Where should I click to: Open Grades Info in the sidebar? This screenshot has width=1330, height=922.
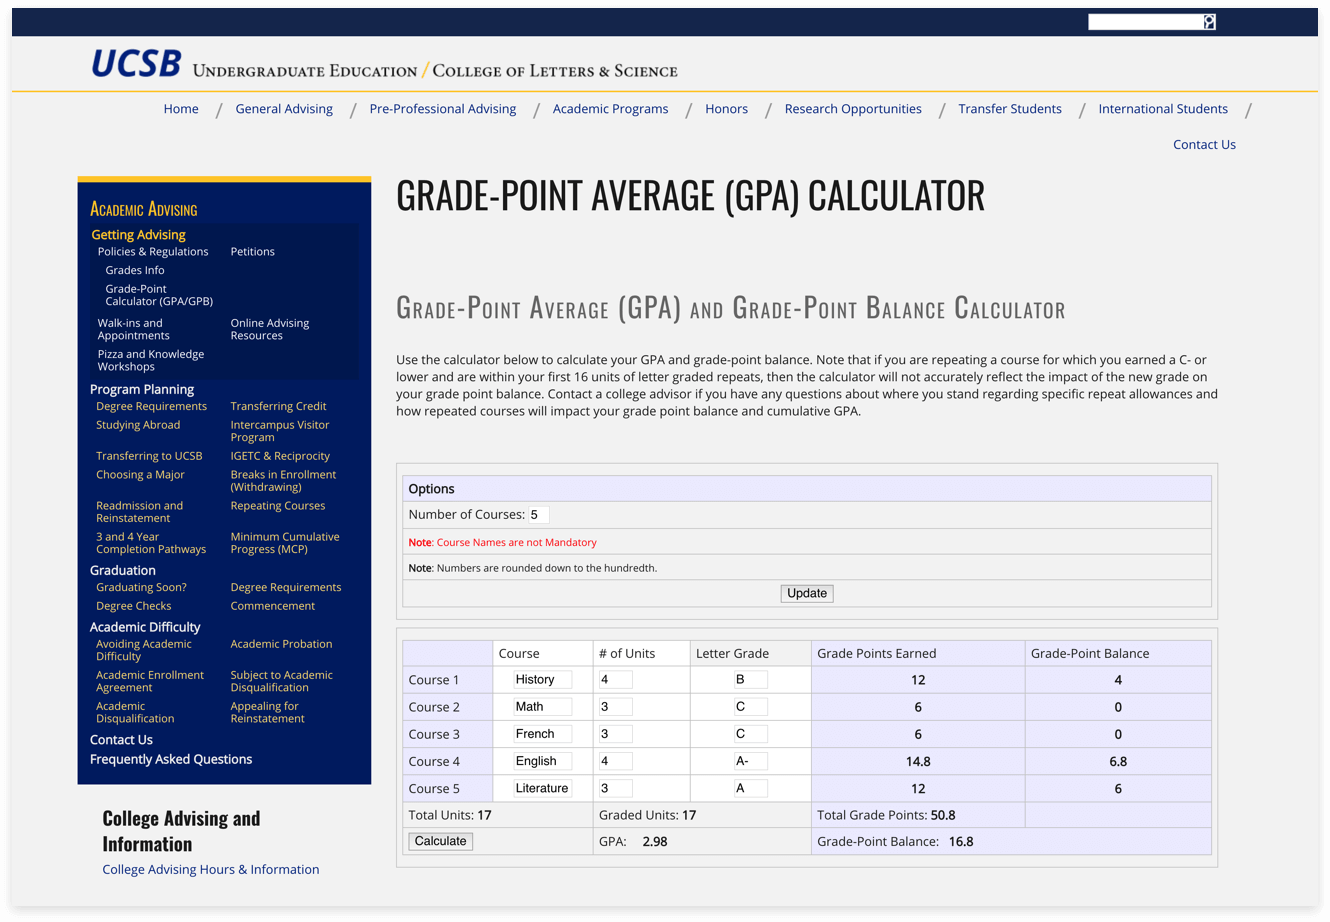pos(135,270)
